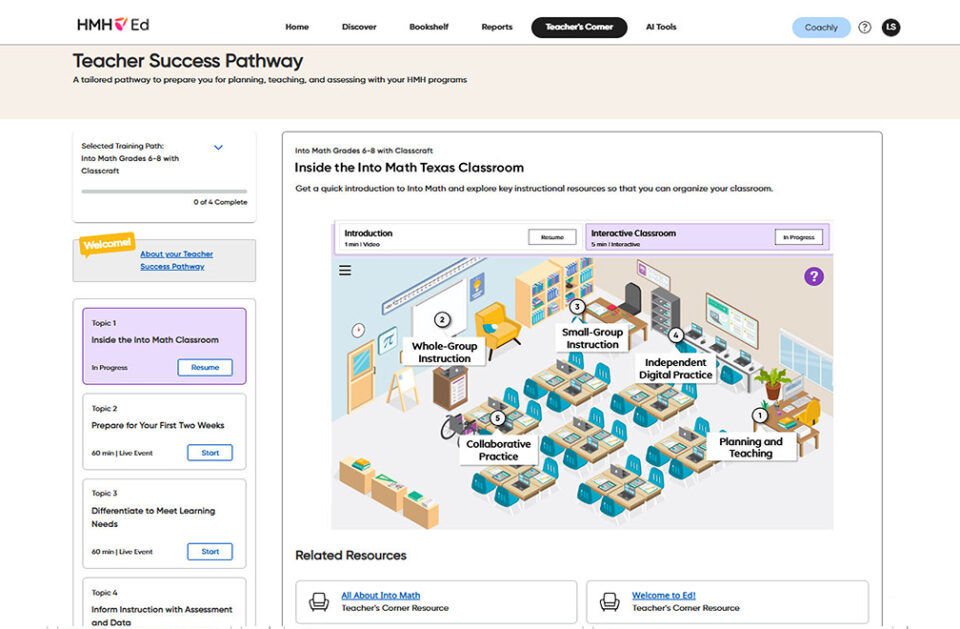Go to the Bookshelf menu item
This screenshot has width=960, height=629.
coord(429,27)
